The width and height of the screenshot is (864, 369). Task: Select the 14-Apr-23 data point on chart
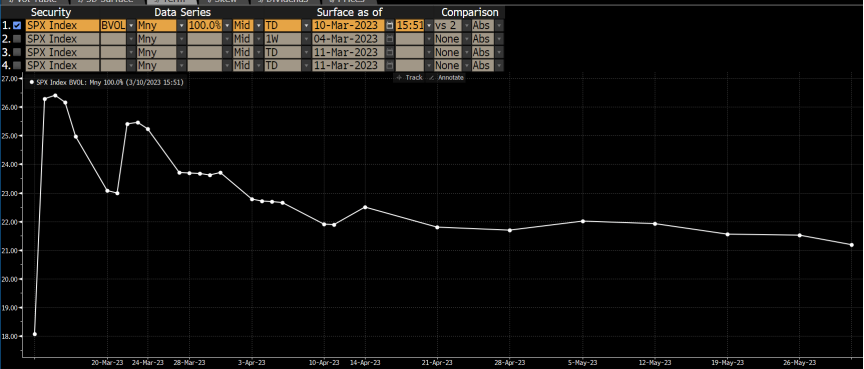coord(365,207)
